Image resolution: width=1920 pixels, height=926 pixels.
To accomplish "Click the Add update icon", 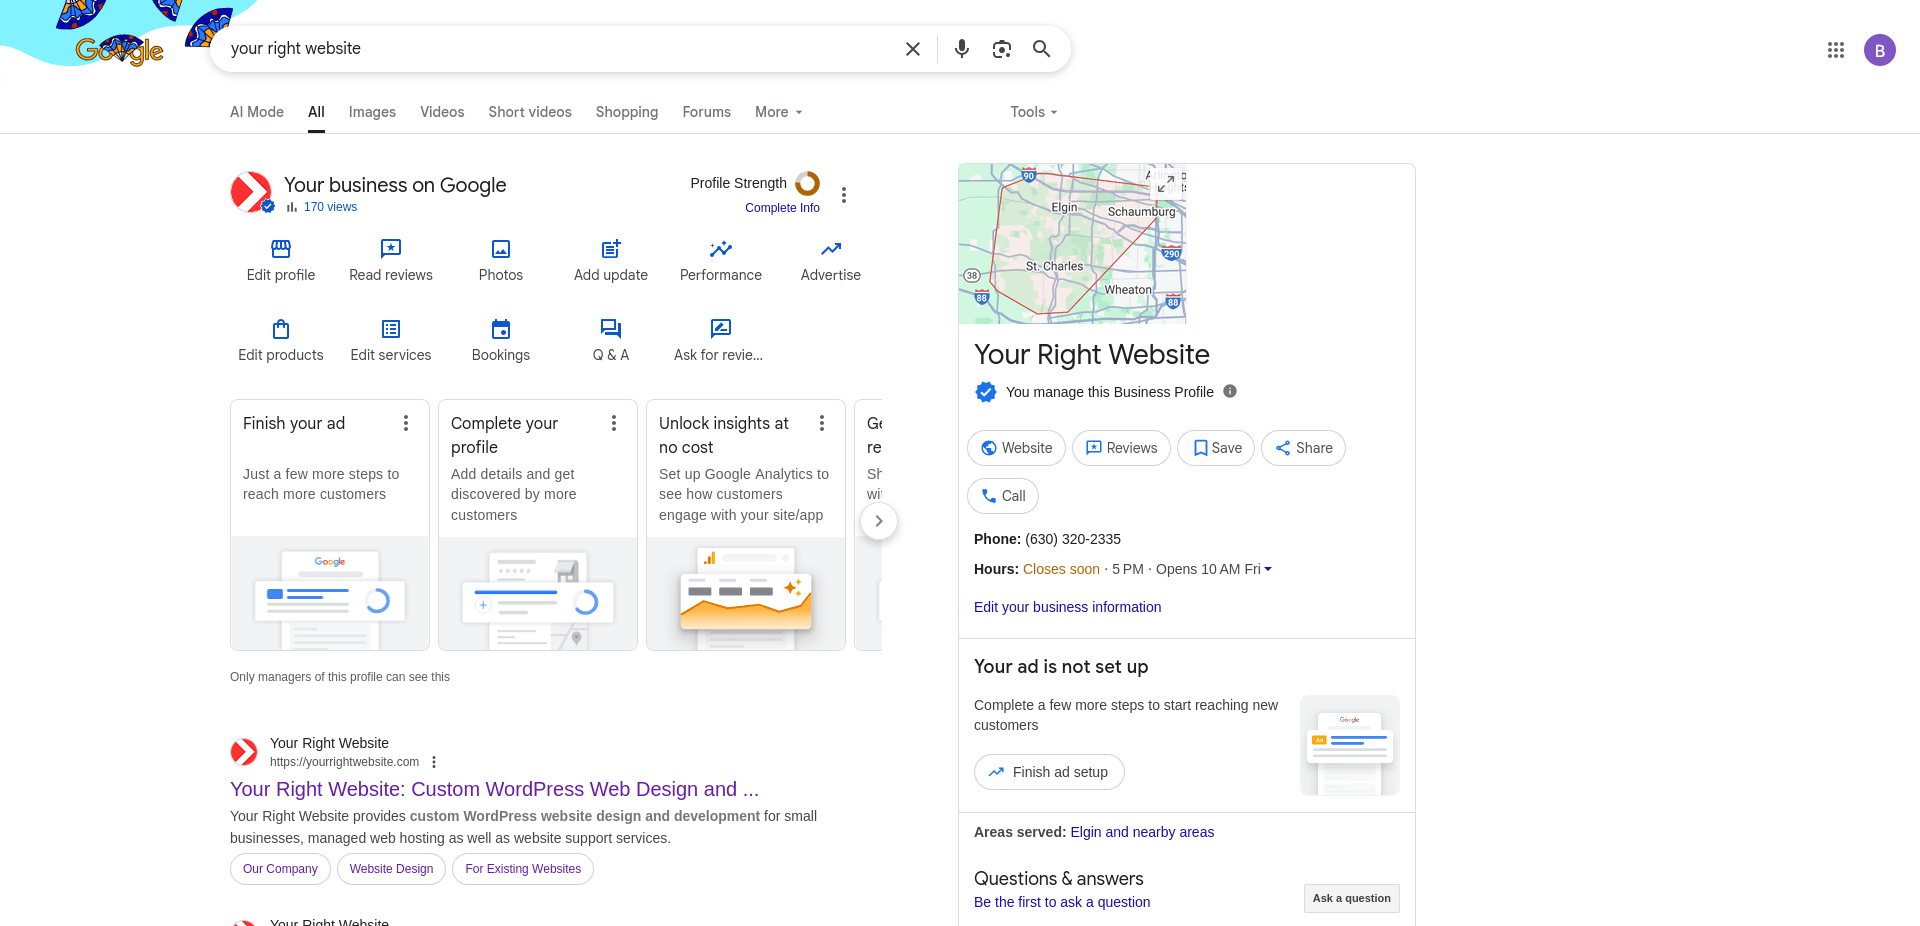I will (611, 249).
